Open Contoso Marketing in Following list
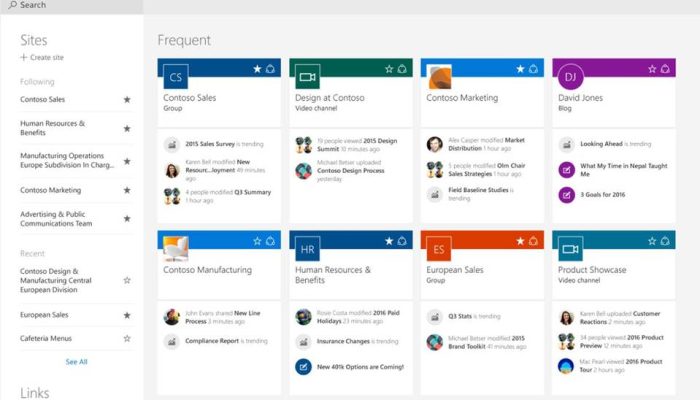 coord(51,190)
